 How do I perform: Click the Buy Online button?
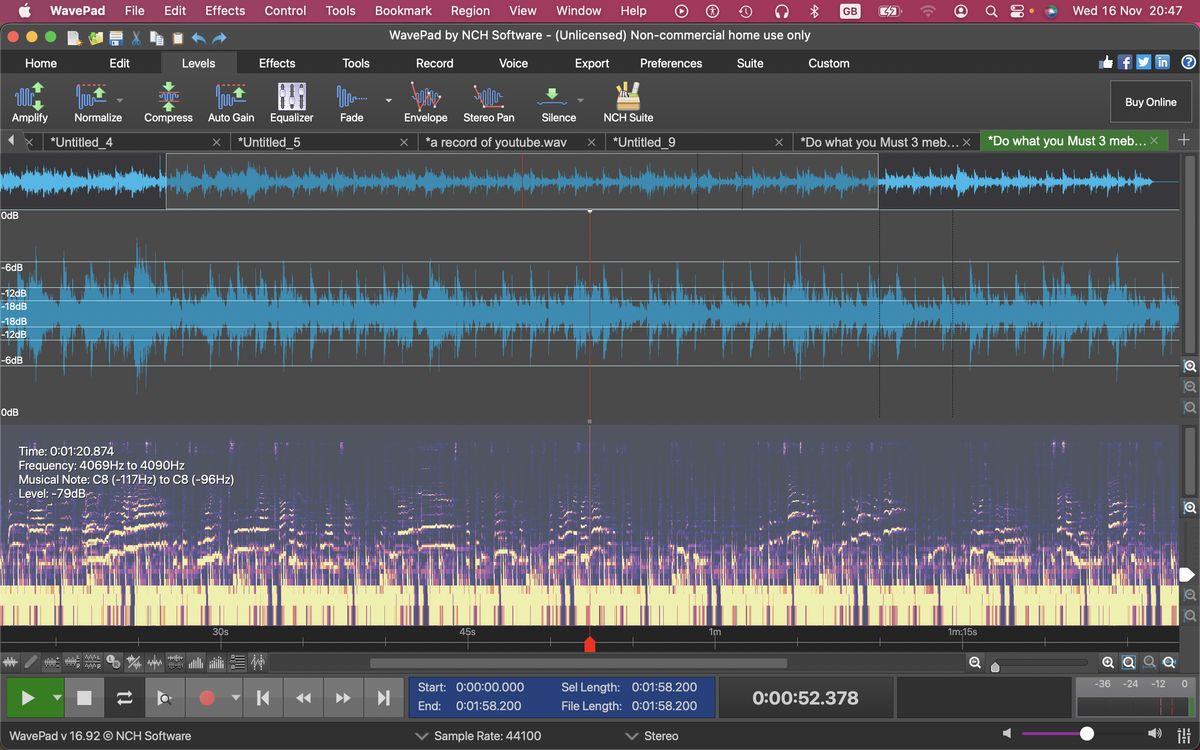pos(1150,101)
